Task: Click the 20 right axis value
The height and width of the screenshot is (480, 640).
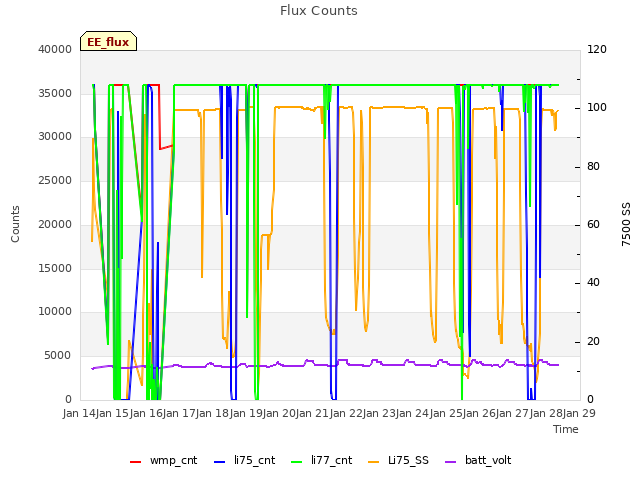Action: 593,341
